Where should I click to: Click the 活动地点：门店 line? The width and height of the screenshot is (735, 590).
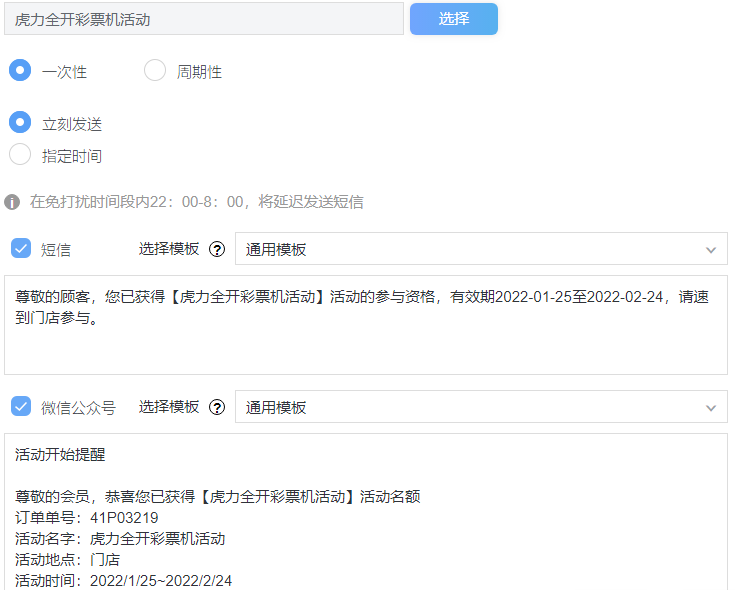click(x=68, y=560)
